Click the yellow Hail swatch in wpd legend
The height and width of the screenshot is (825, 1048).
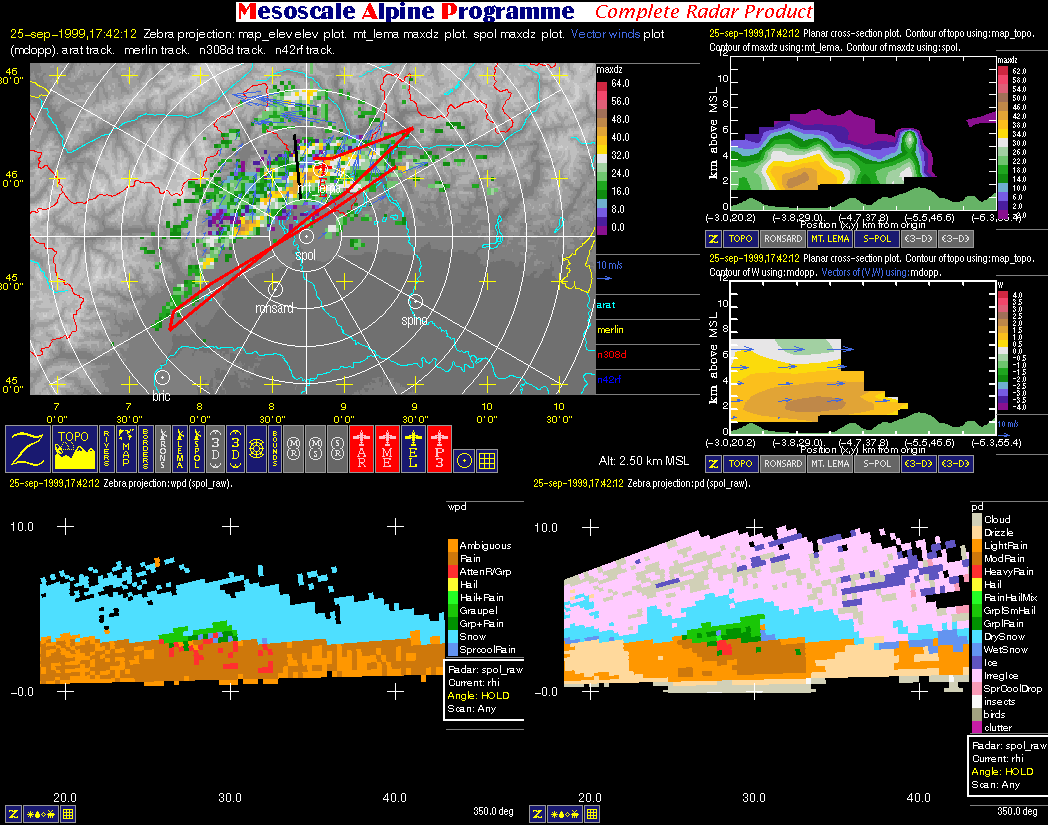[x=452, y=585]
